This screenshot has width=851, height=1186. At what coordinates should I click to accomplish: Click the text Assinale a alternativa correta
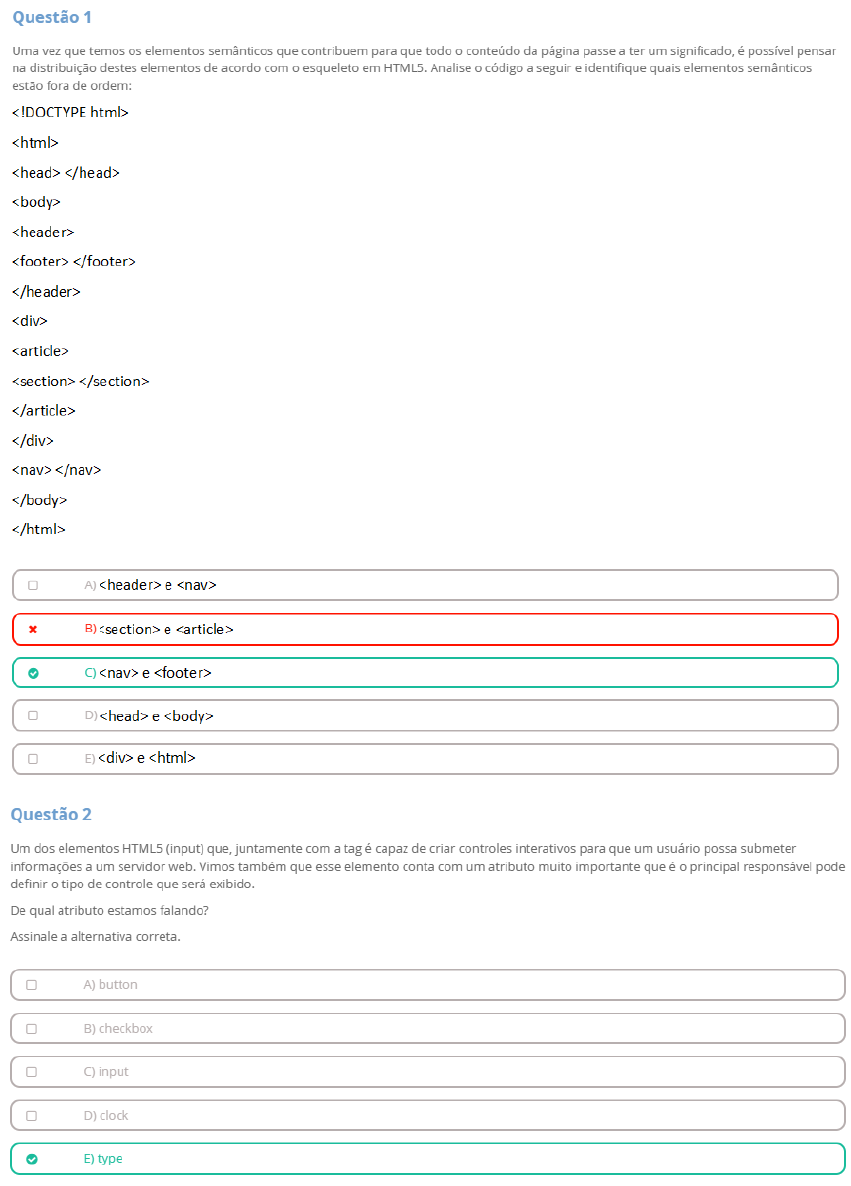click(x=95, y=937)
